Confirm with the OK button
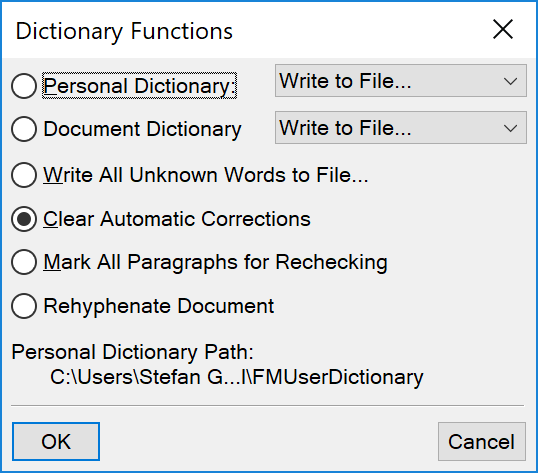 (56, 441)
